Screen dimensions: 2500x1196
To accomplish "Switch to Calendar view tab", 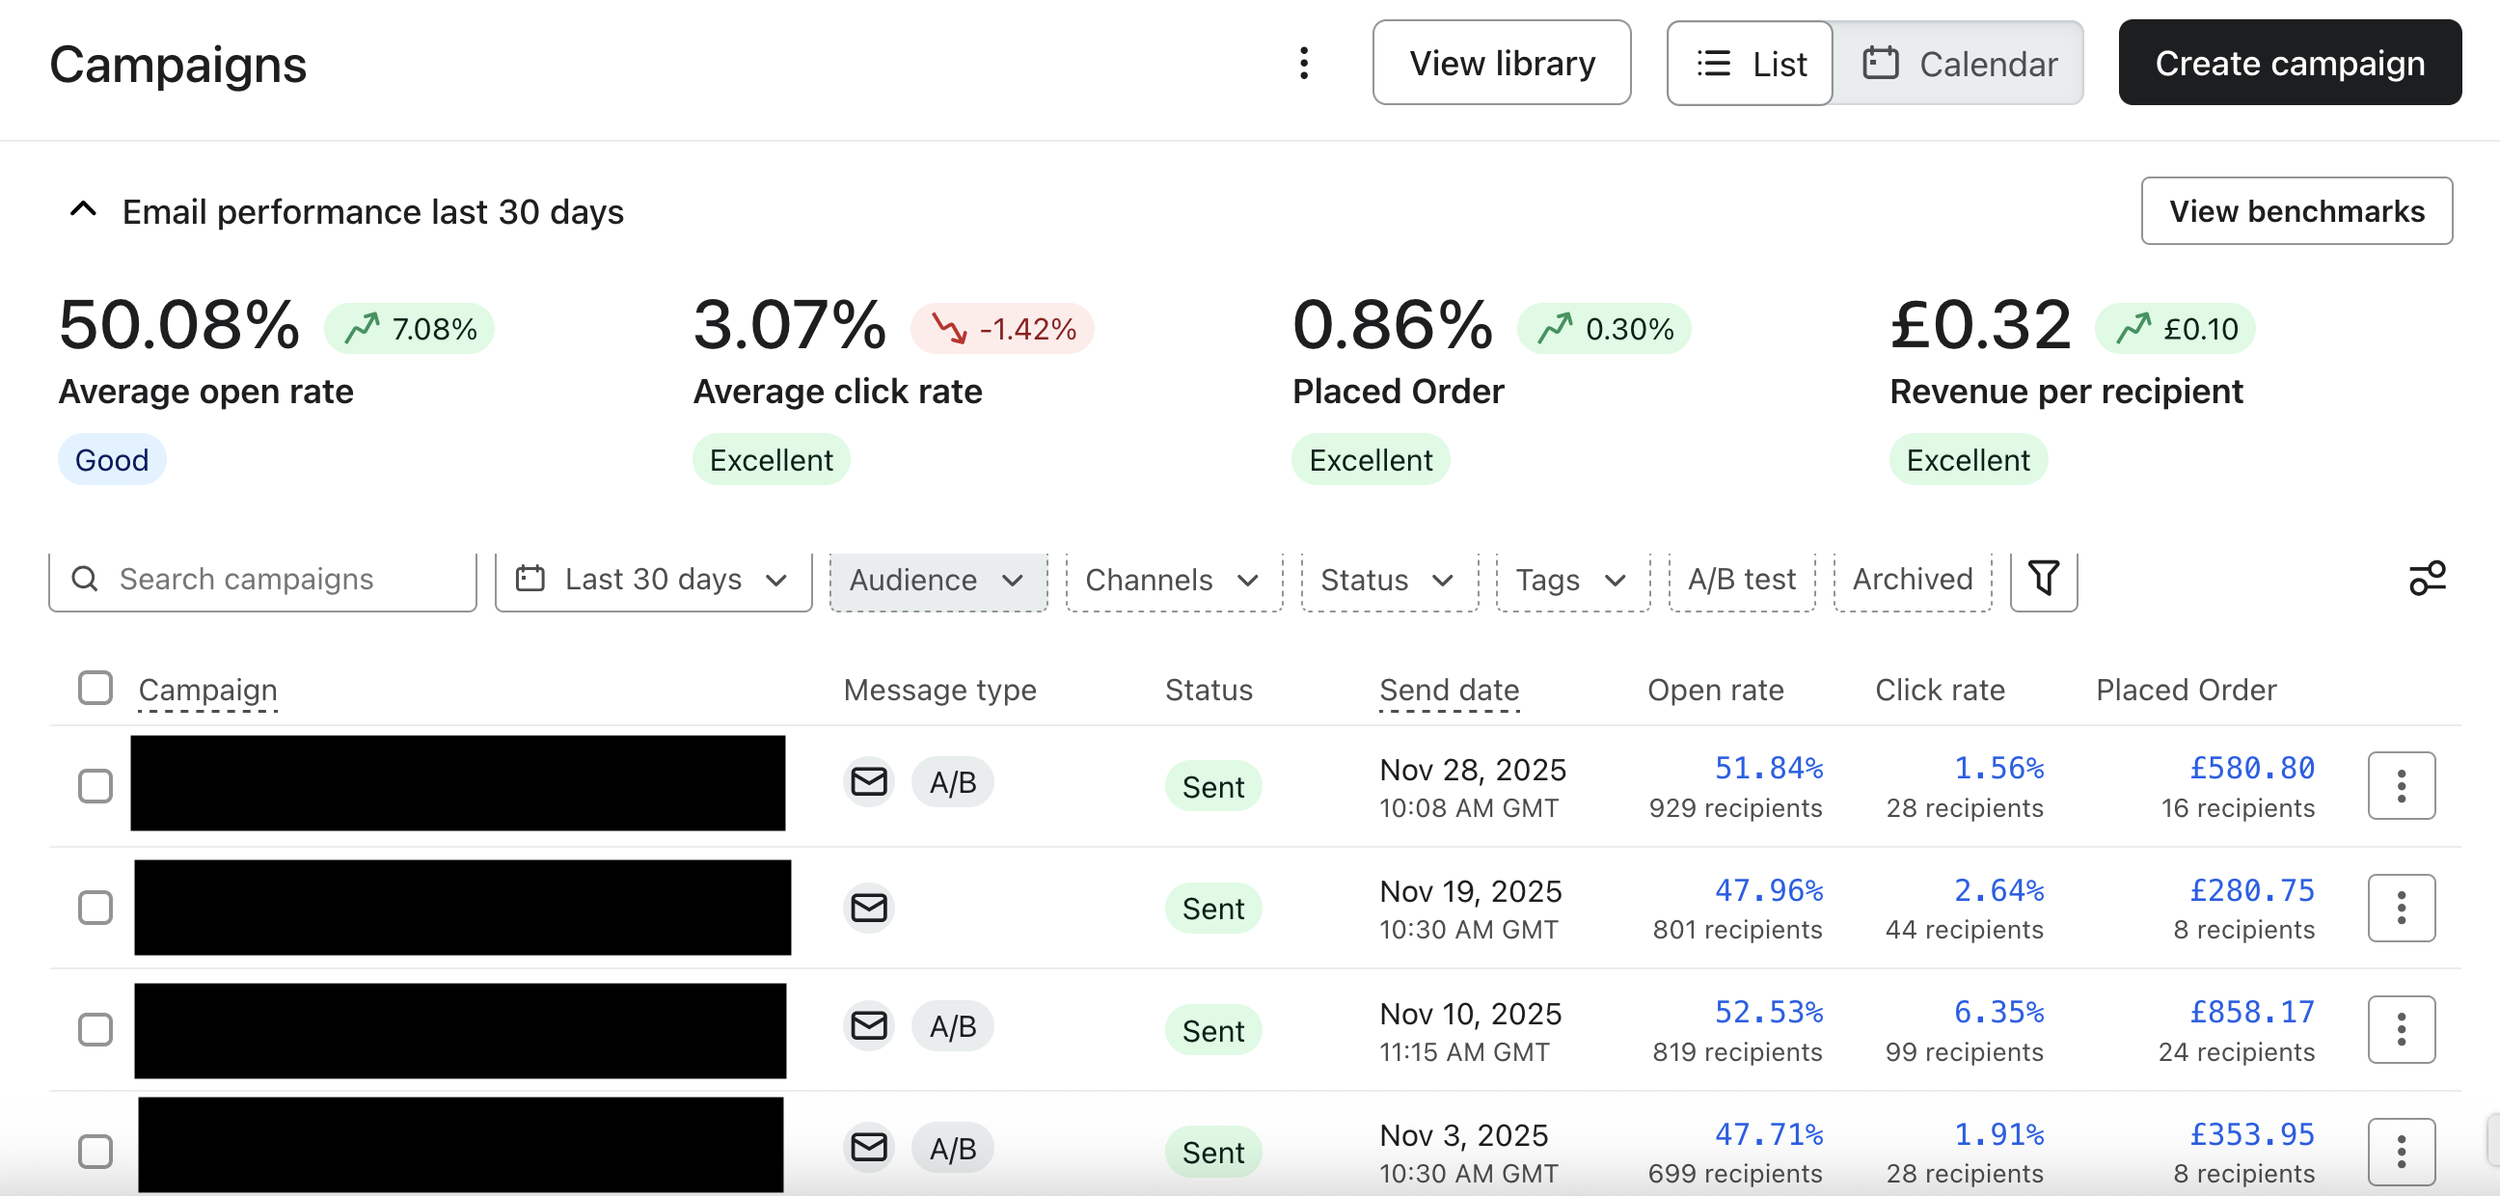I will click(1959, 64).
